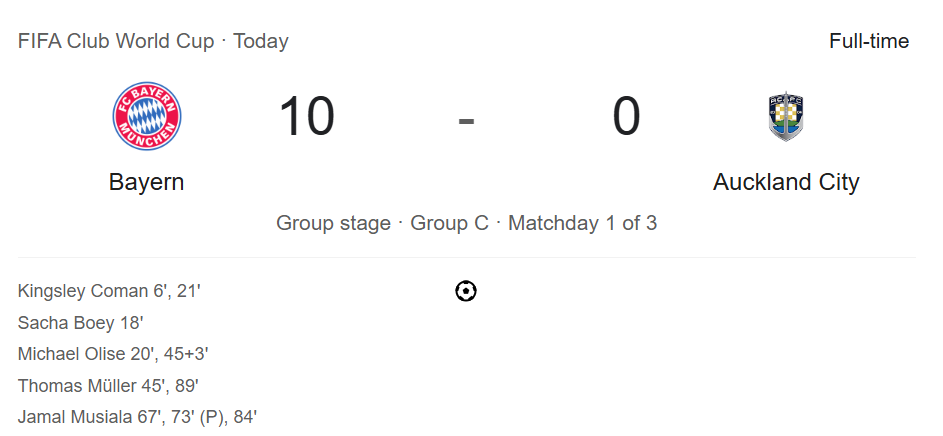Click the divider line below match info
This screenshot has height=436, width=943.
click(x=466, y=257)
